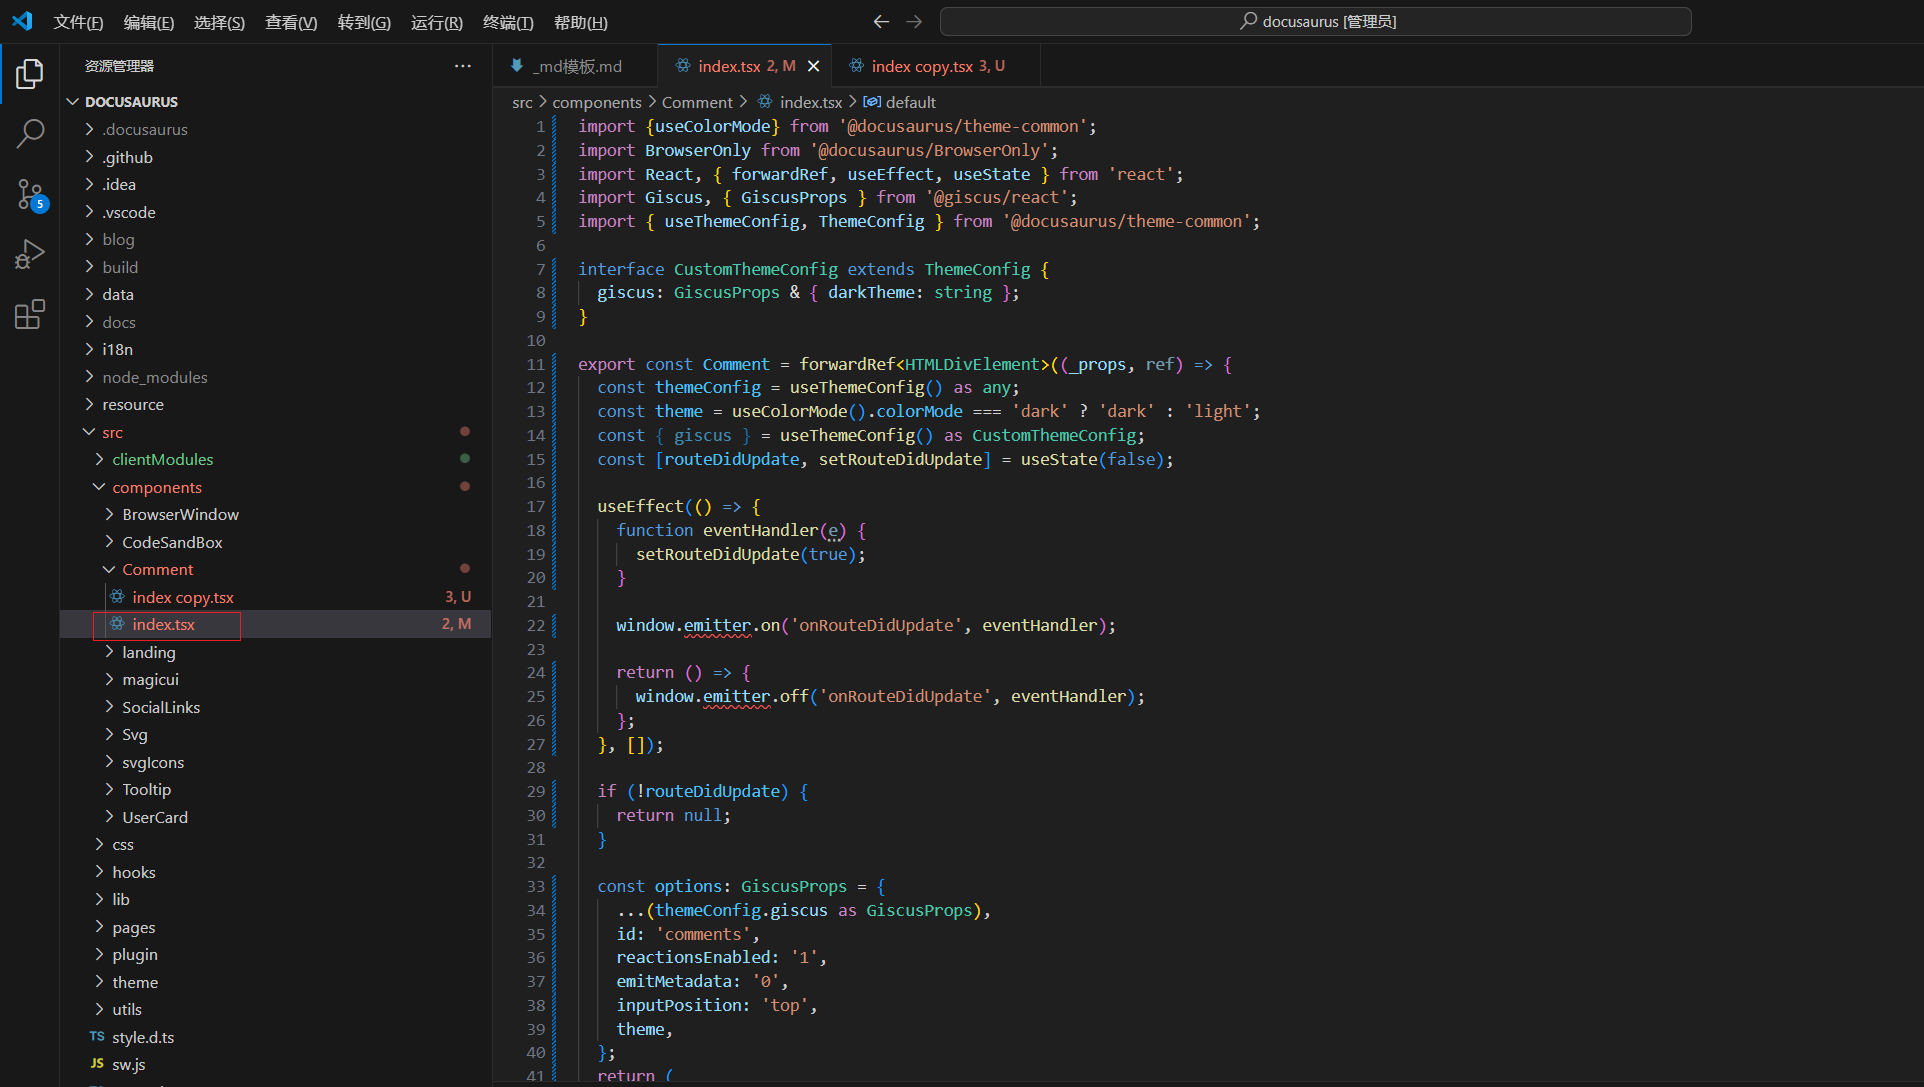1924x1087 pixels.
Task: Collapse the src folder
Action: (276, 432)
